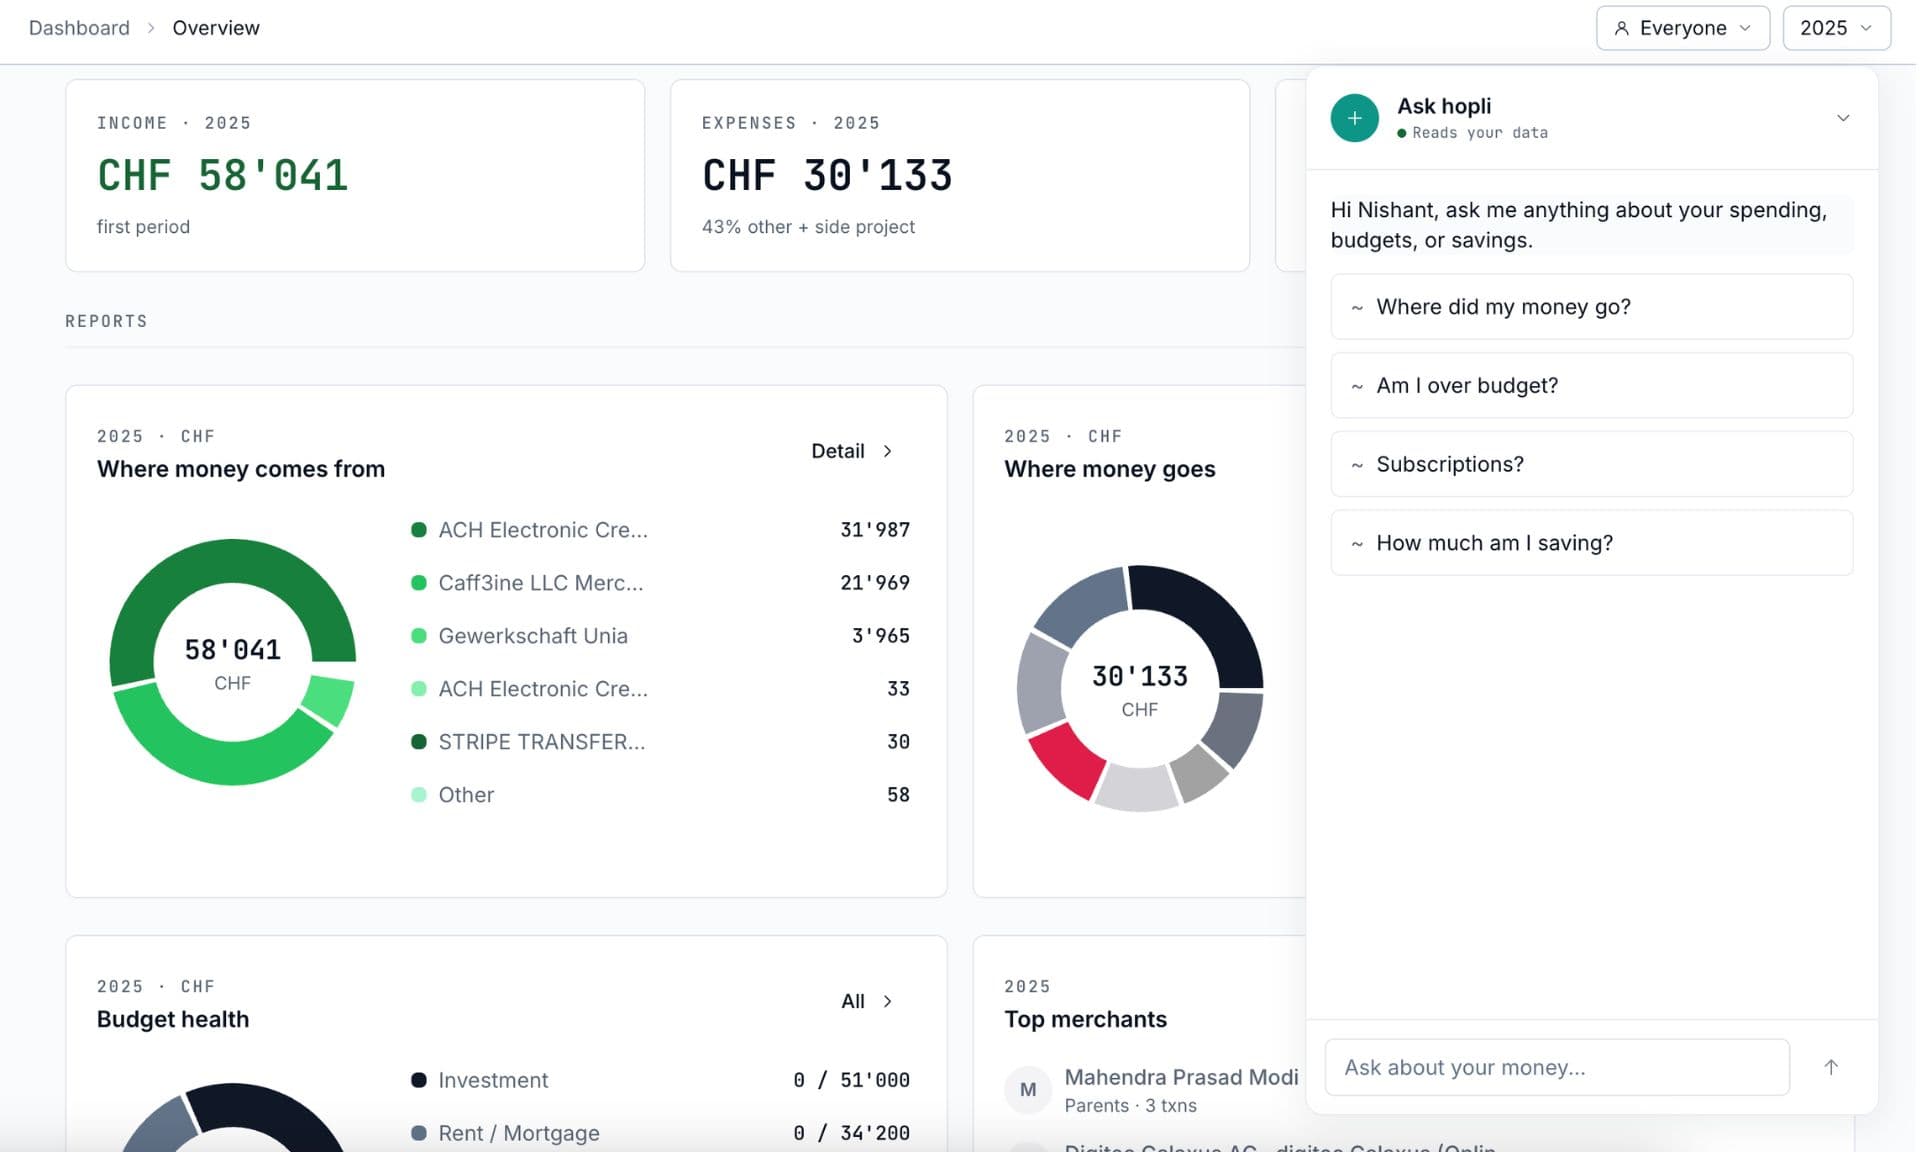The image size is (1920, 1152).
Task: Click the M avatar for Mahendra Prasad Modi
Action: point(1028,1090)
